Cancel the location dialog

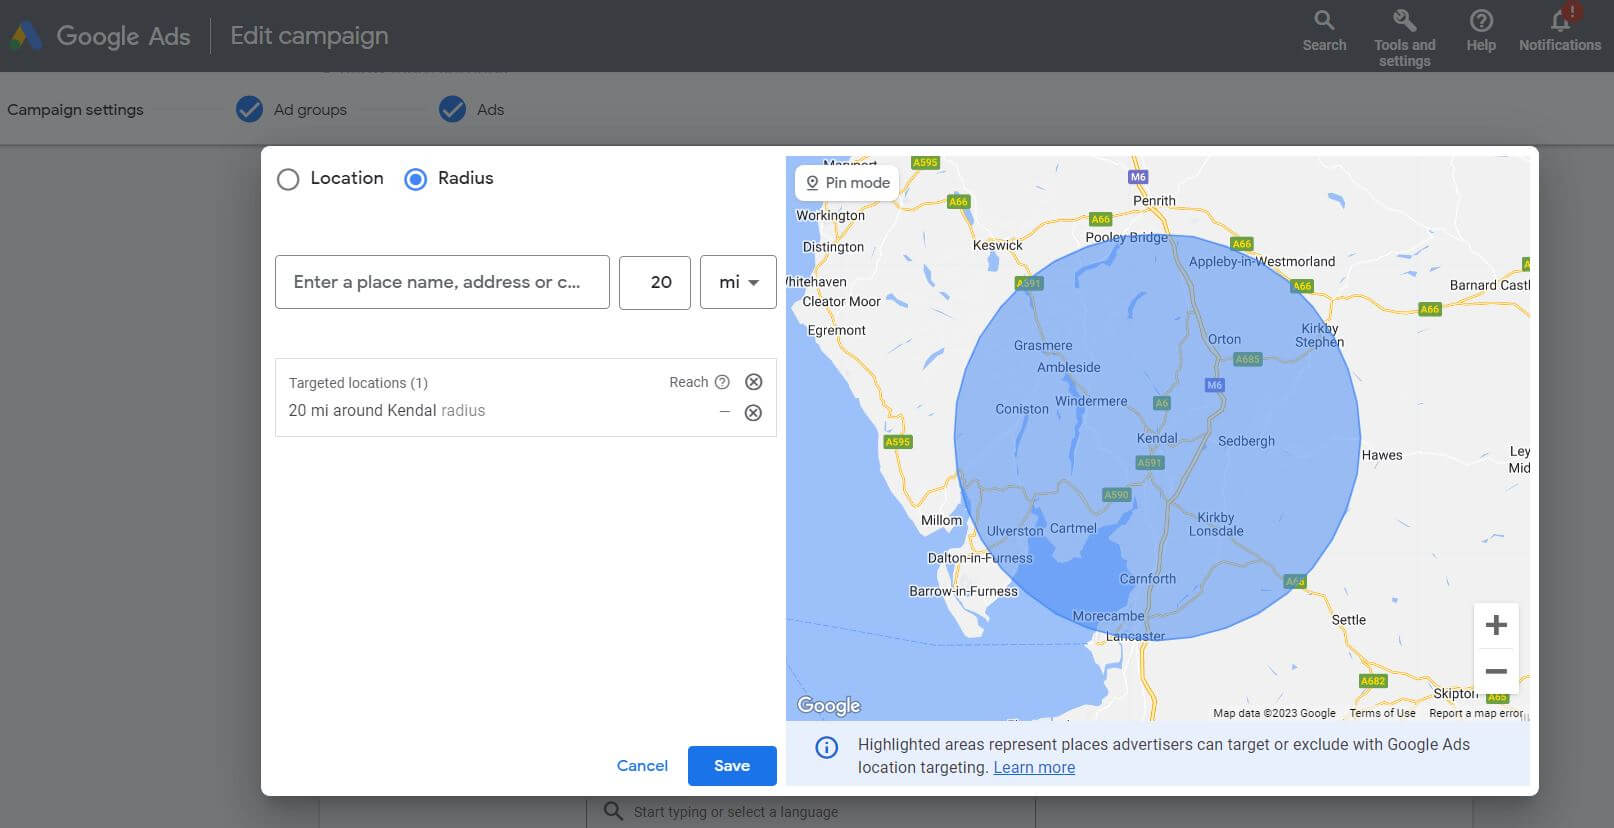(x=642, y=766)
